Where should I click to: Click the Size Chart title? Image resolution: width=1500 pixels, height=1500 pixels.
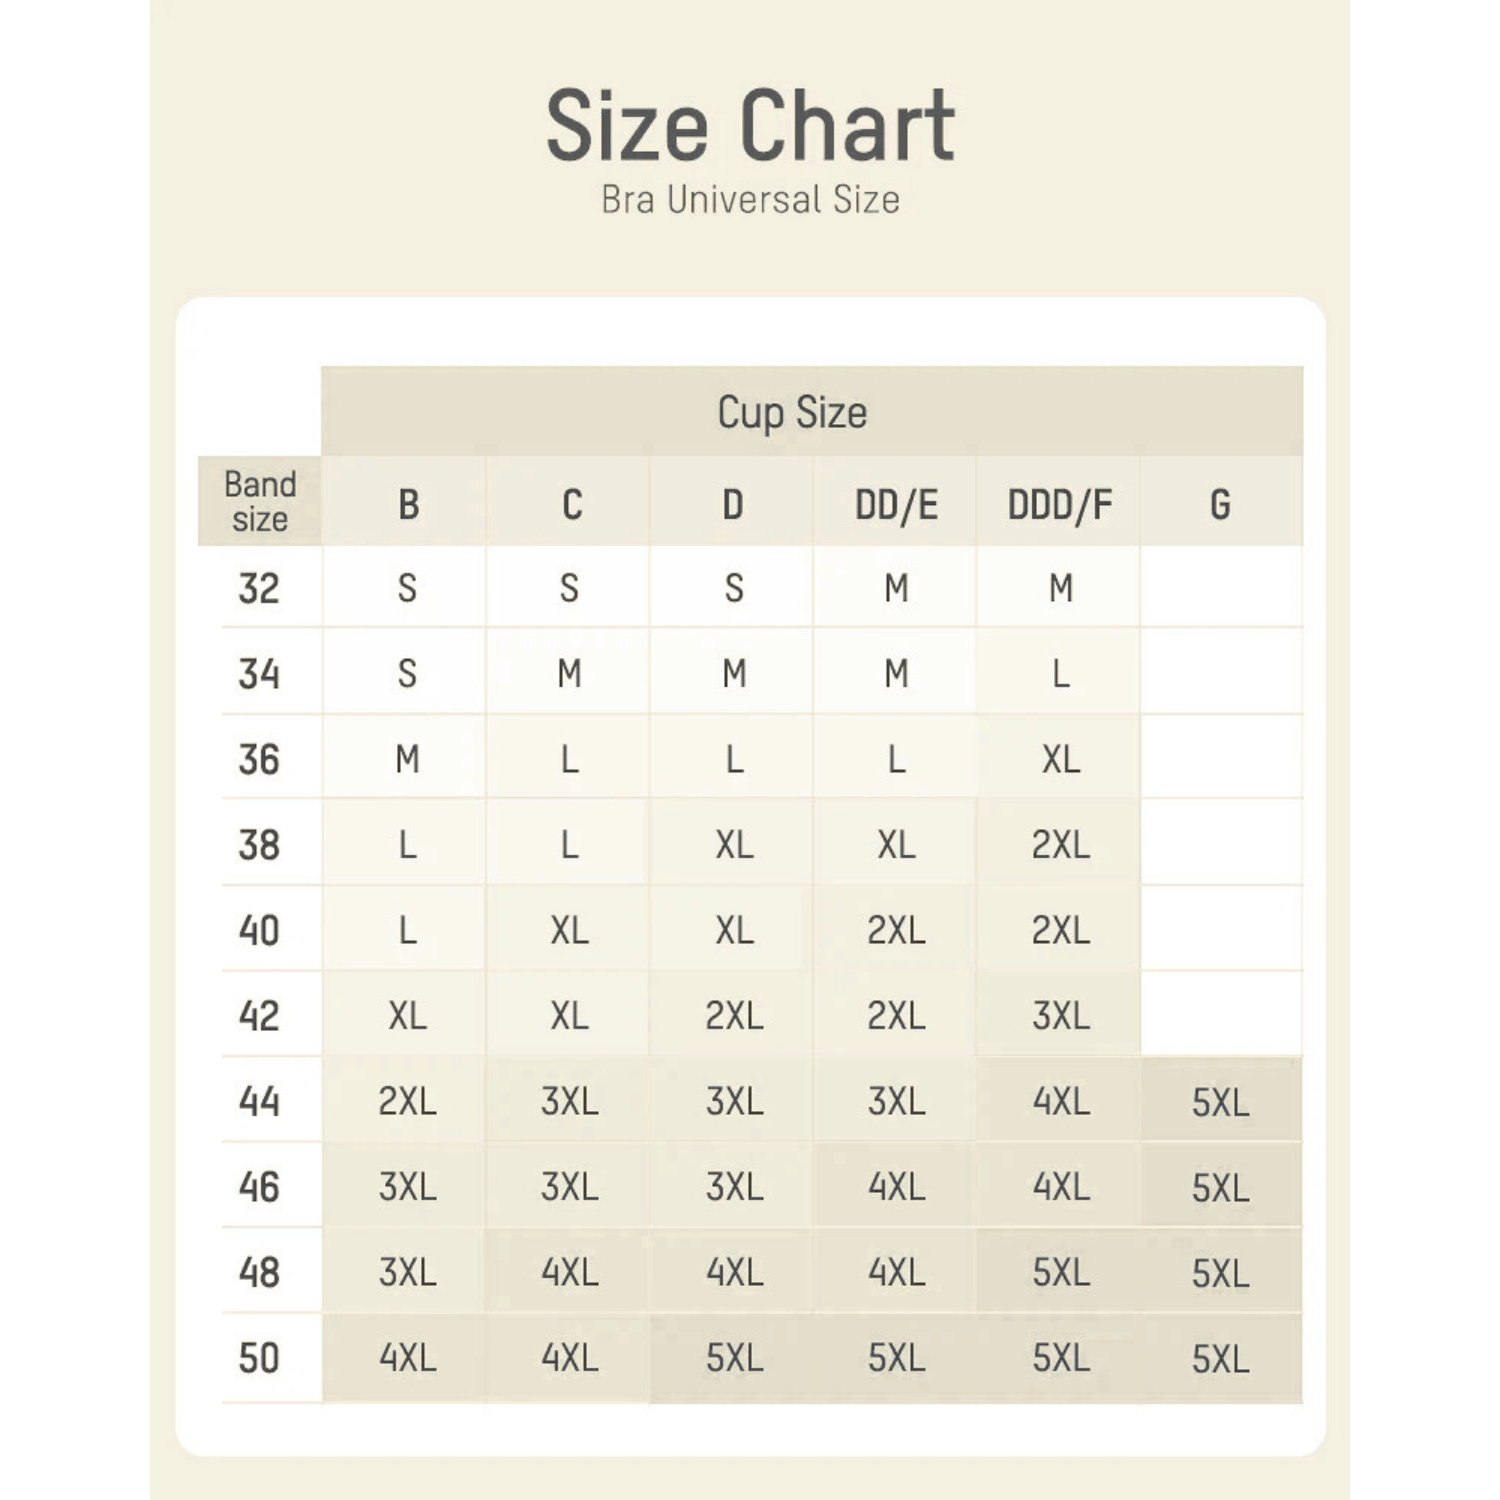(x=750, y=125)
